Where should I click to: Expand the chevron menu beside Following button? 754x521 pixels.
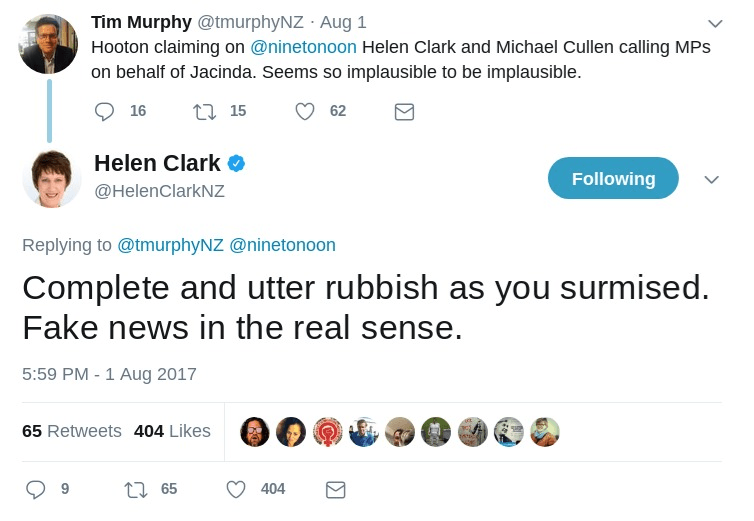click(712, 180)
